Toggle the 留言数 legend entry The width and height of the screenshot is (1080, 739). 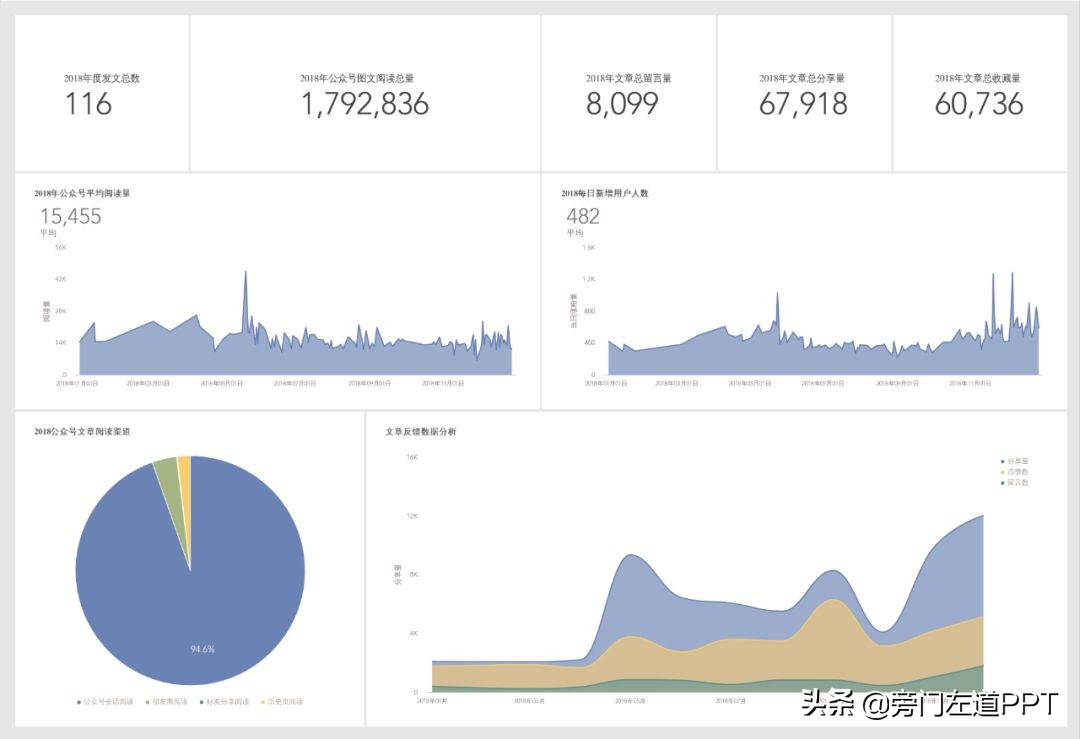1014,483
